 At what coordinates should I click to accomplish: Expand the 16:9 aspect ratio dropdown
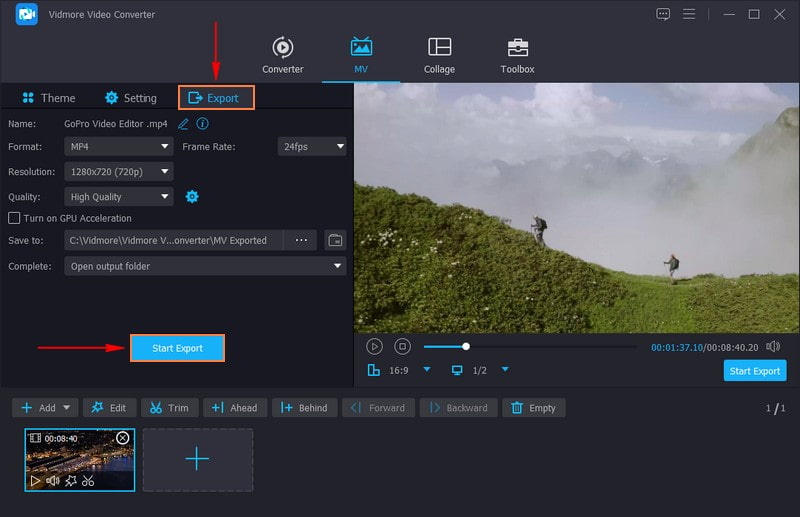(x=427, y=370)
